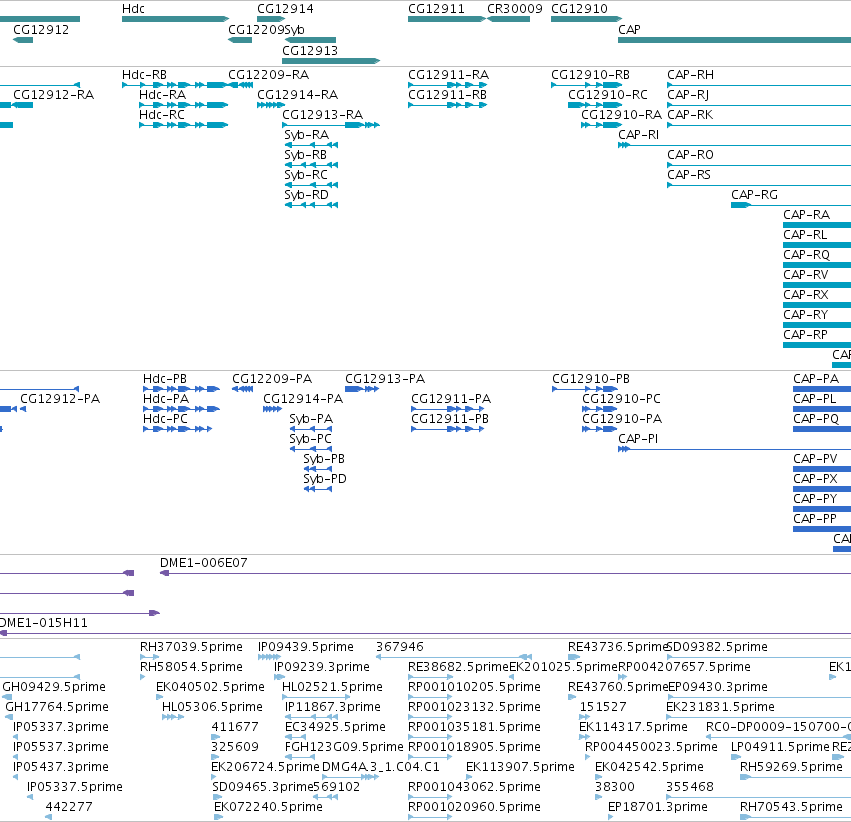Screen dimensions: 851x822
Task: Click protein CG12913-PA
Action: coord(362,388)
